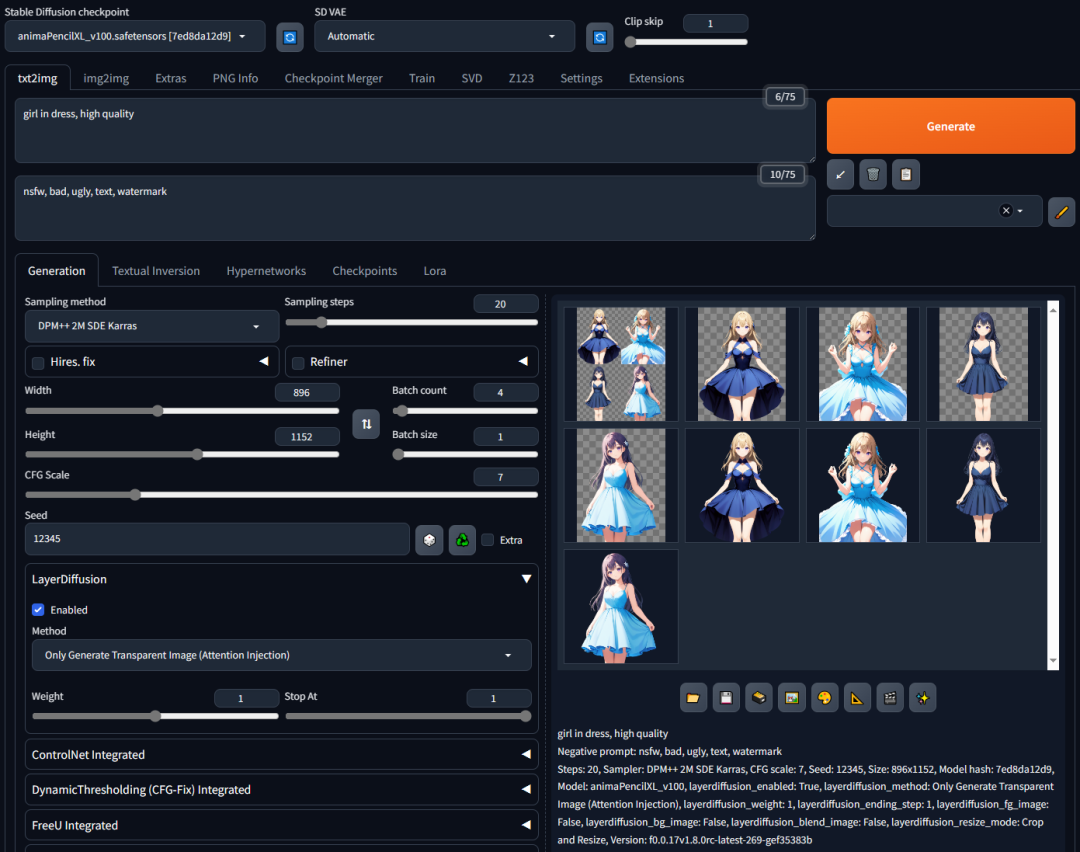Reuse the seed from the last generation

(461, 540)
